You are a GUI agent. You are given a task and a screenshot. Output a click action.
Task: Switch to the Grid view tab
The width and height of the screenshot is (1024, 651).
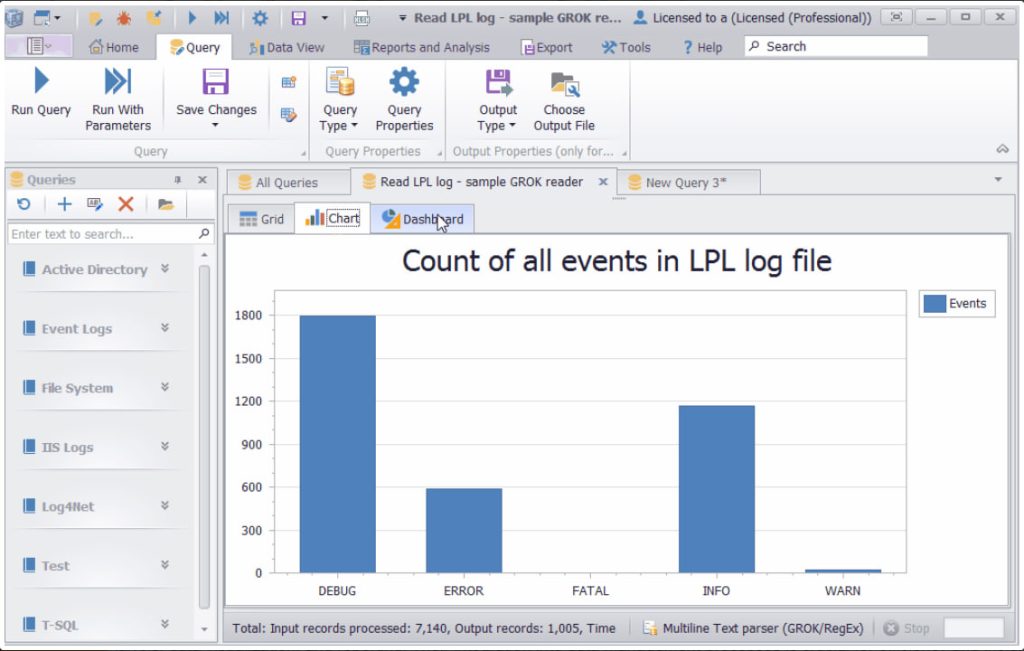pos(262,219)
